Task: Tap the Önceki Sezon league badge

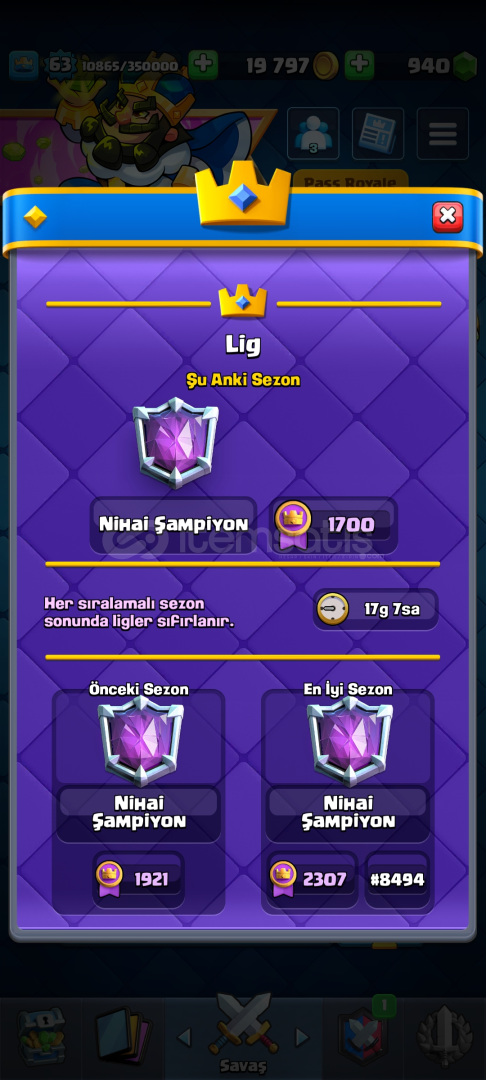Action: (140, 740)
